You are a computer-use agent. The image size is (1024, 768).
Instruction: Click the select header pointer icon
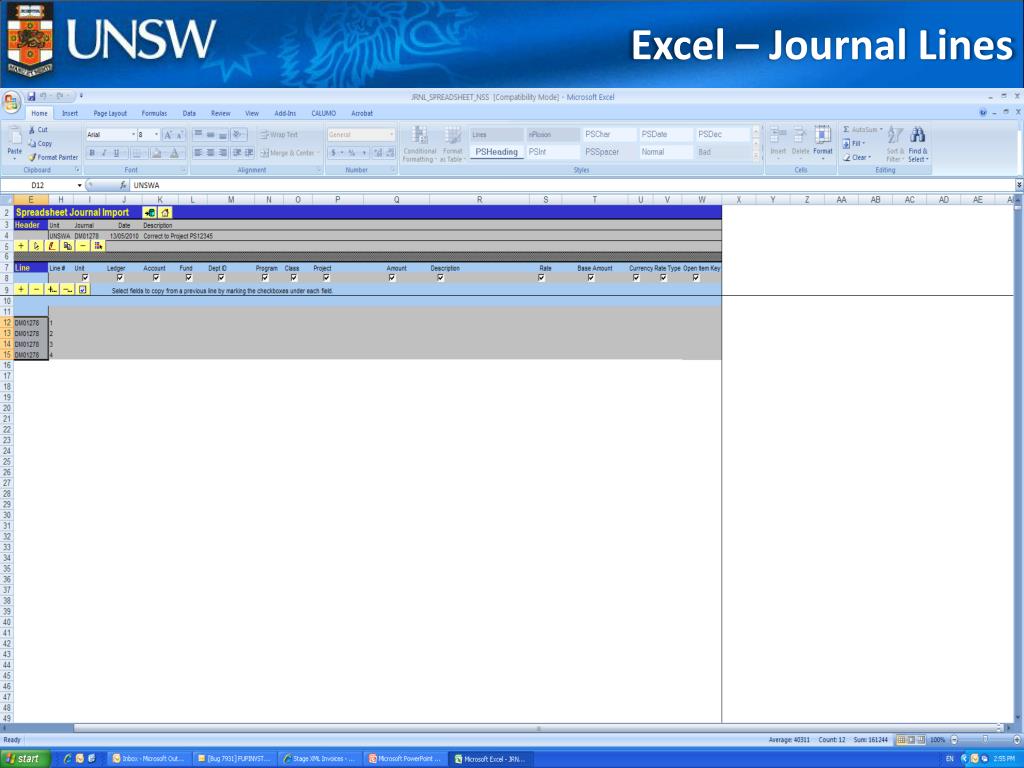coord(37,246)
